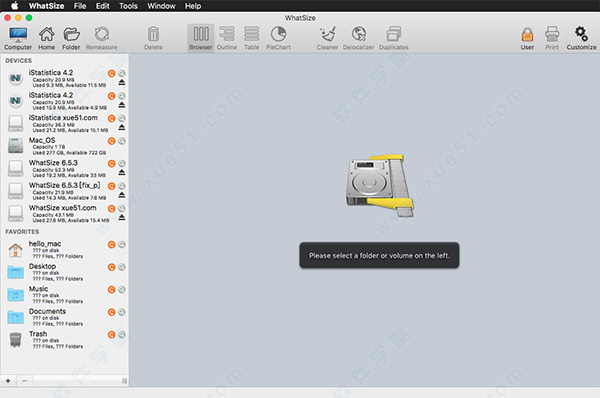Select iStatistica xue51.com volume
The image size is (600, 398).
[x=64, y=123]
